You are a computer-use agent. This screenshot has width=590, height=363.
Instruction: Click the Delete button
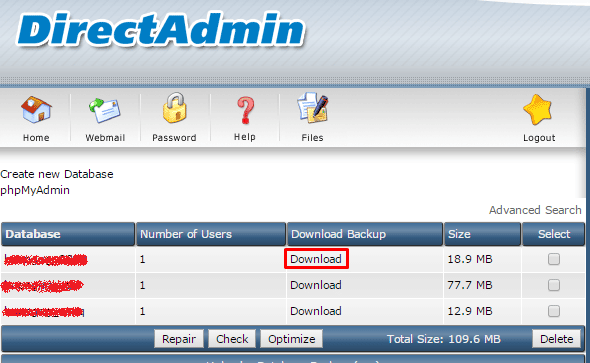557,339
